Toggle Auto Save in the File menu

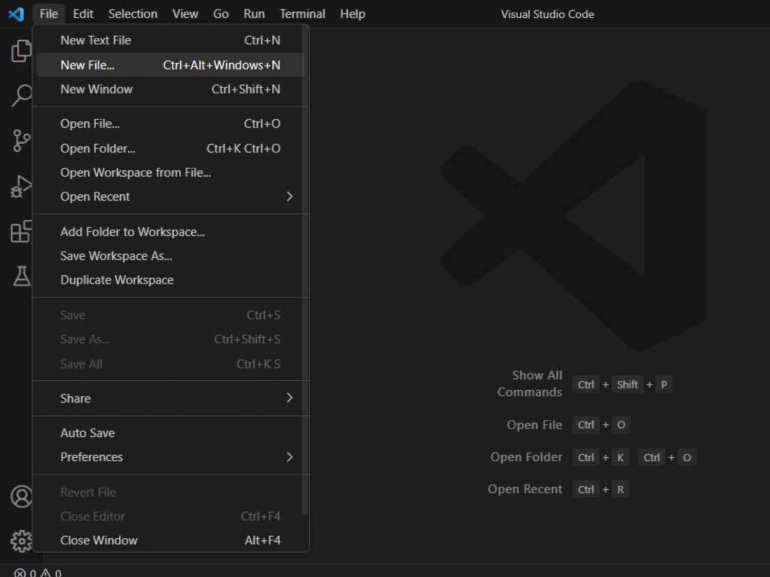170,433
